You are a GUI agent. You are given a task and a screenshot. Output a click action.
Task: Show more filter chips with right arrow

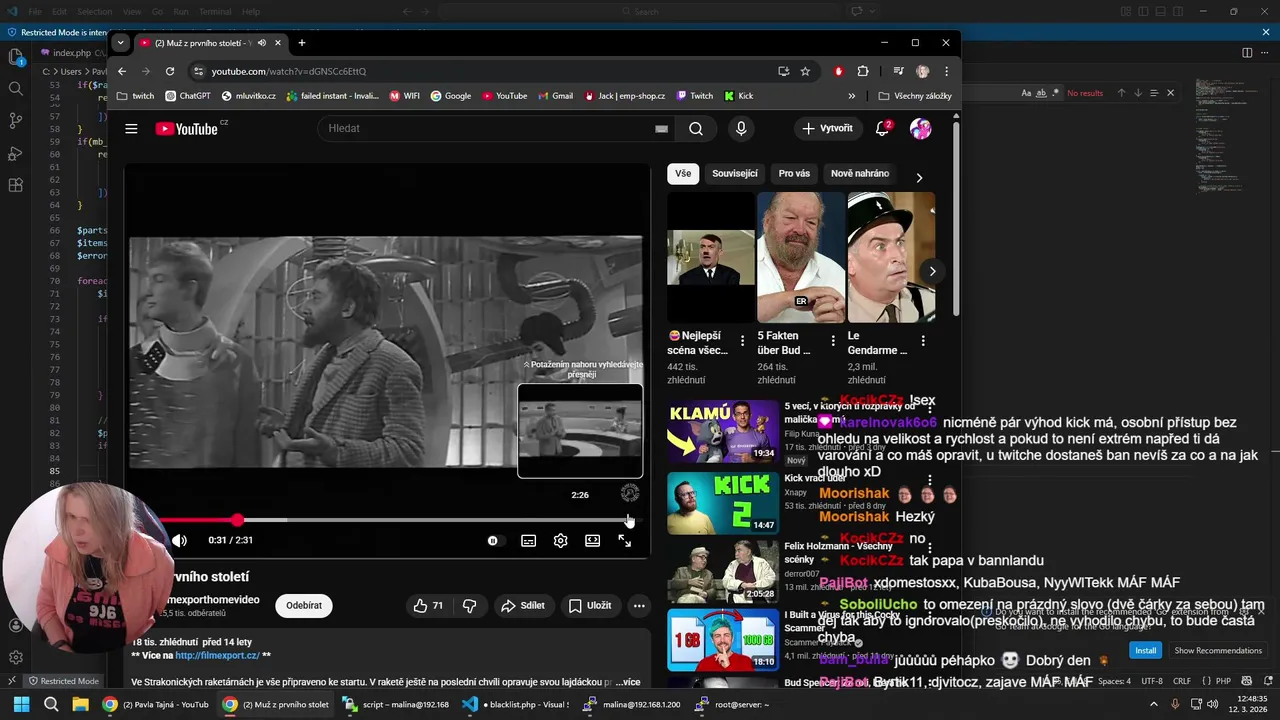(x=919, y=177)
